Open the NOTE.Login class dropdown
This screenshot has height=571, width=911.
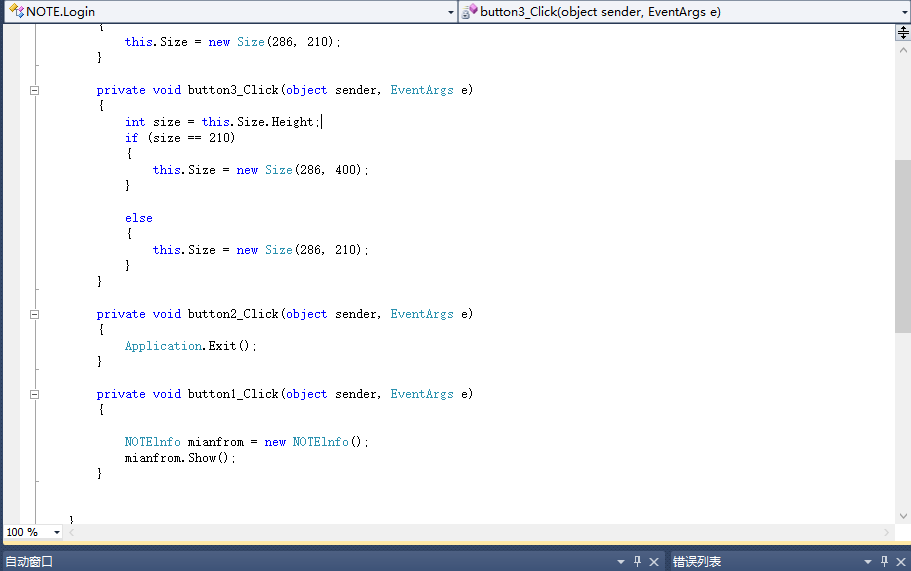pyautogui.click(x=451, y=12)
